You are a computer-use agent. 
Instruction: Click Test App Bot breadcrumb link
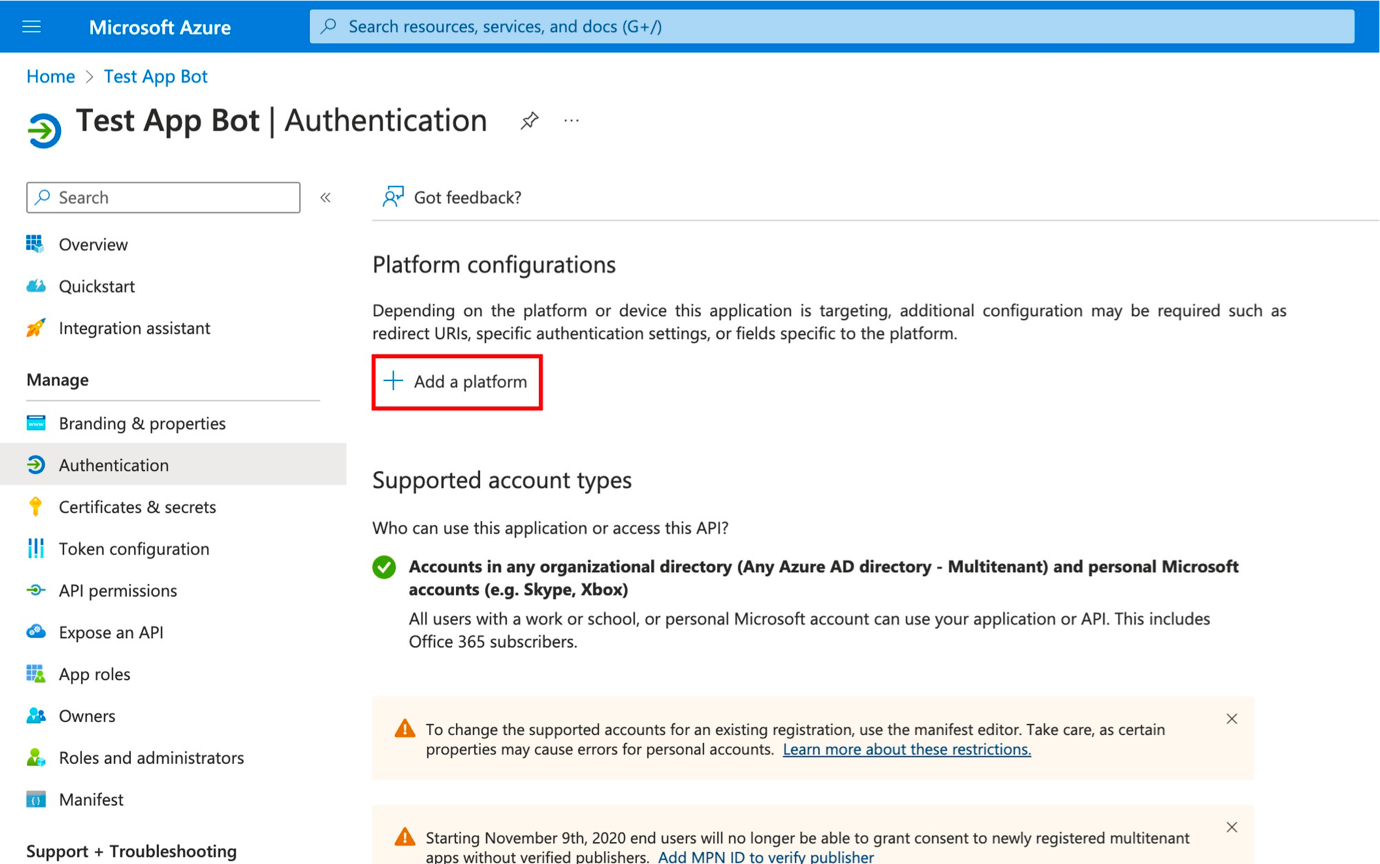[156, 76]
